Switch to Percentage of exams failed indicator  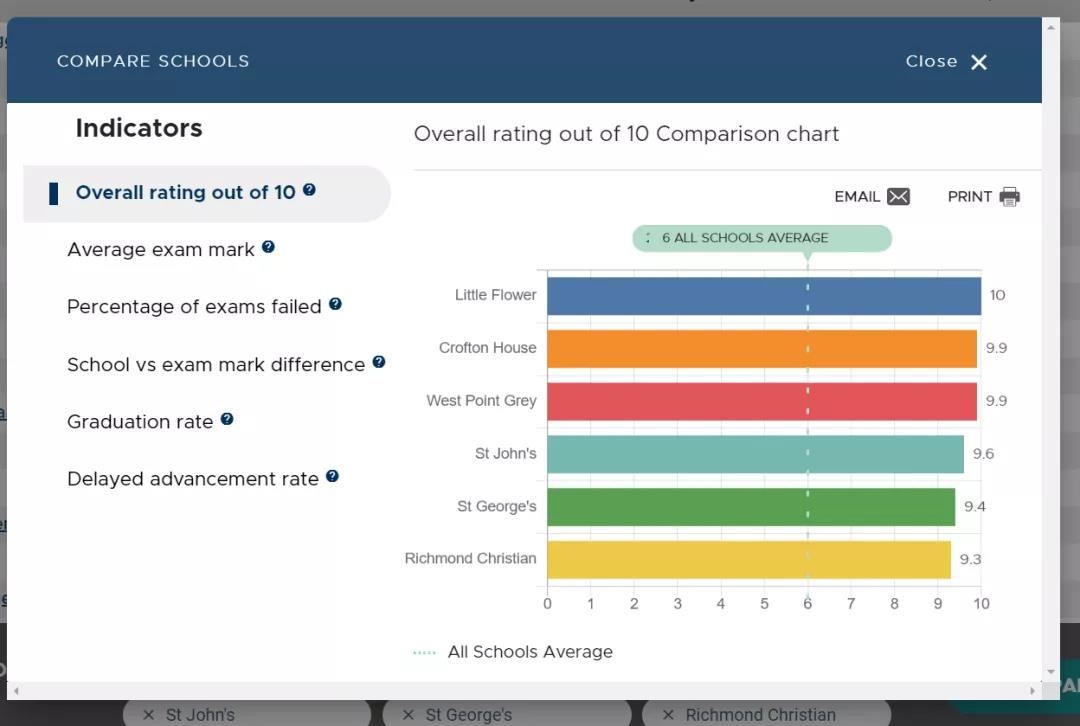click(x=194, y=307)
